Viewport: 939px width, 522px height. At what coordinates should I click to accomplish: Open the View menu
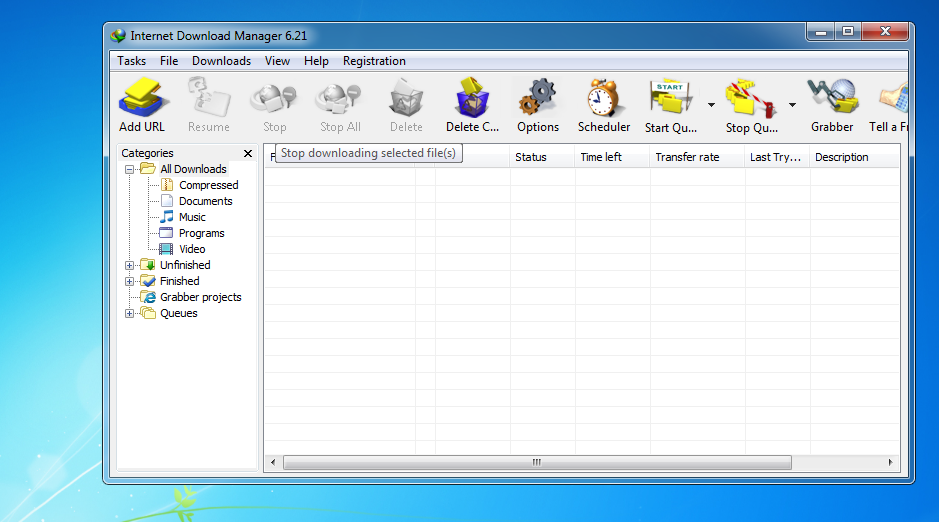277,61
